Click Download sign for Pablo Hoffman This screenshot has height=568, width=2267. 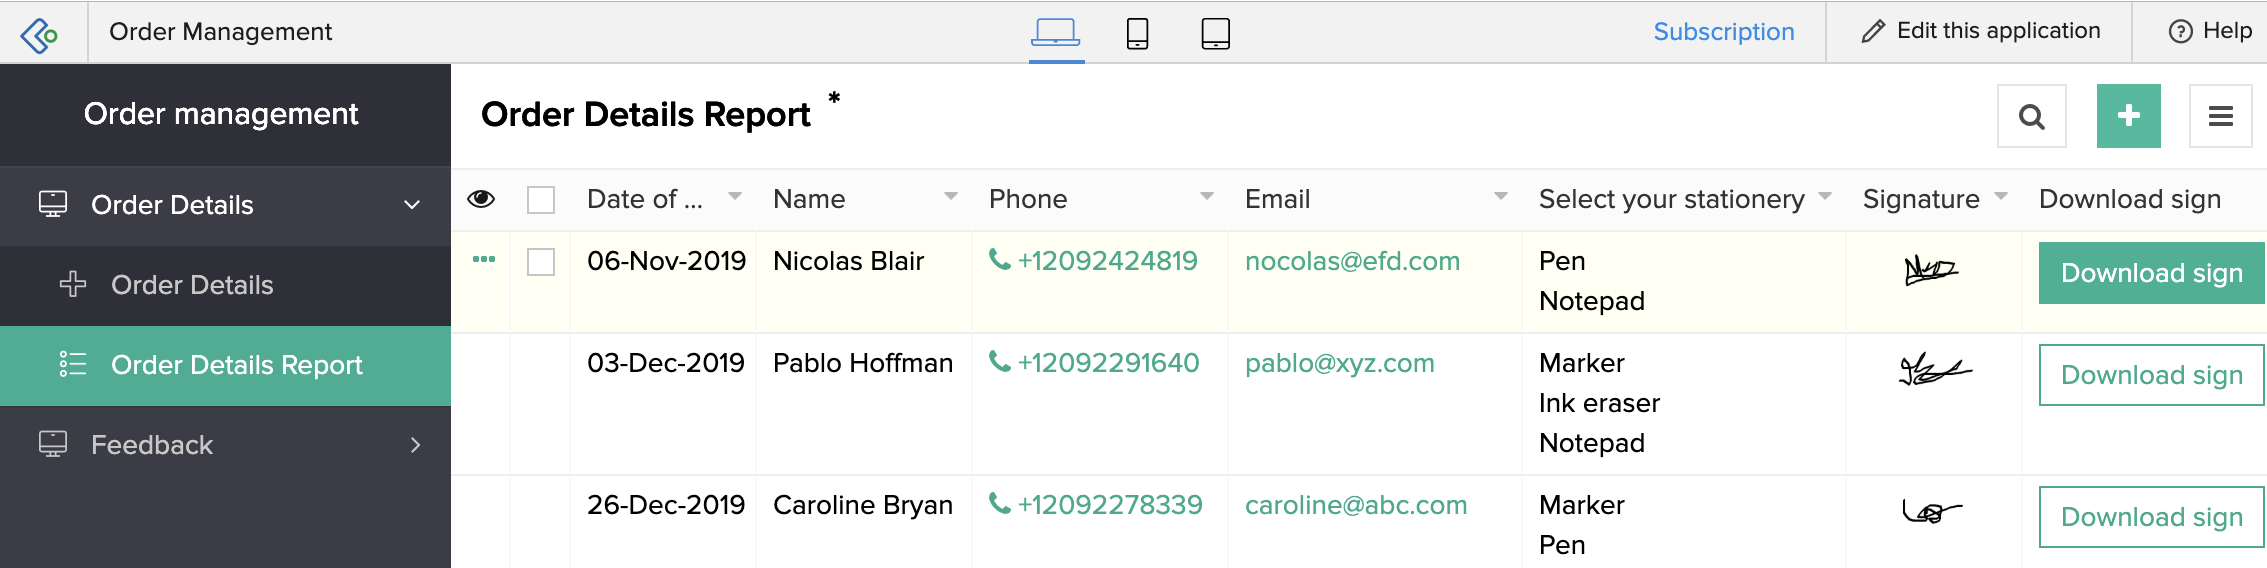2151,375
